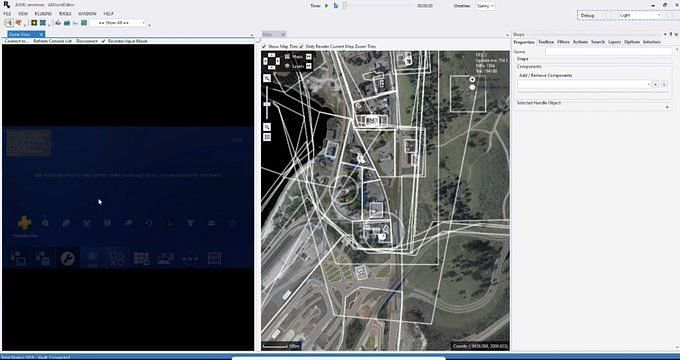This screenshot has width=680, height=360.
Task: Switch to the Toolbox tab
Action: 546,42
